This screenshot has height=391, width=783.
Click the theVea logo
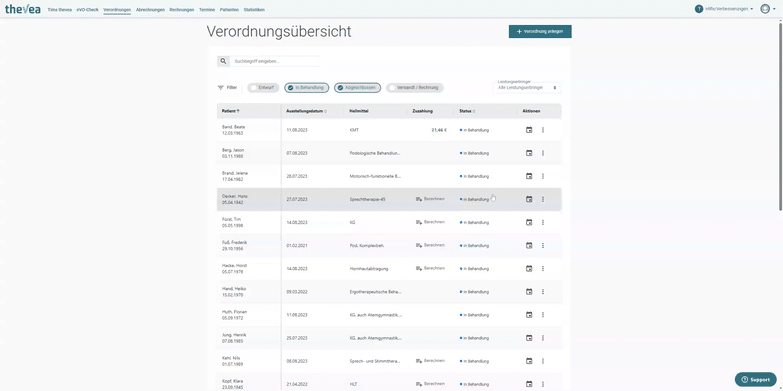pos(22,9)
